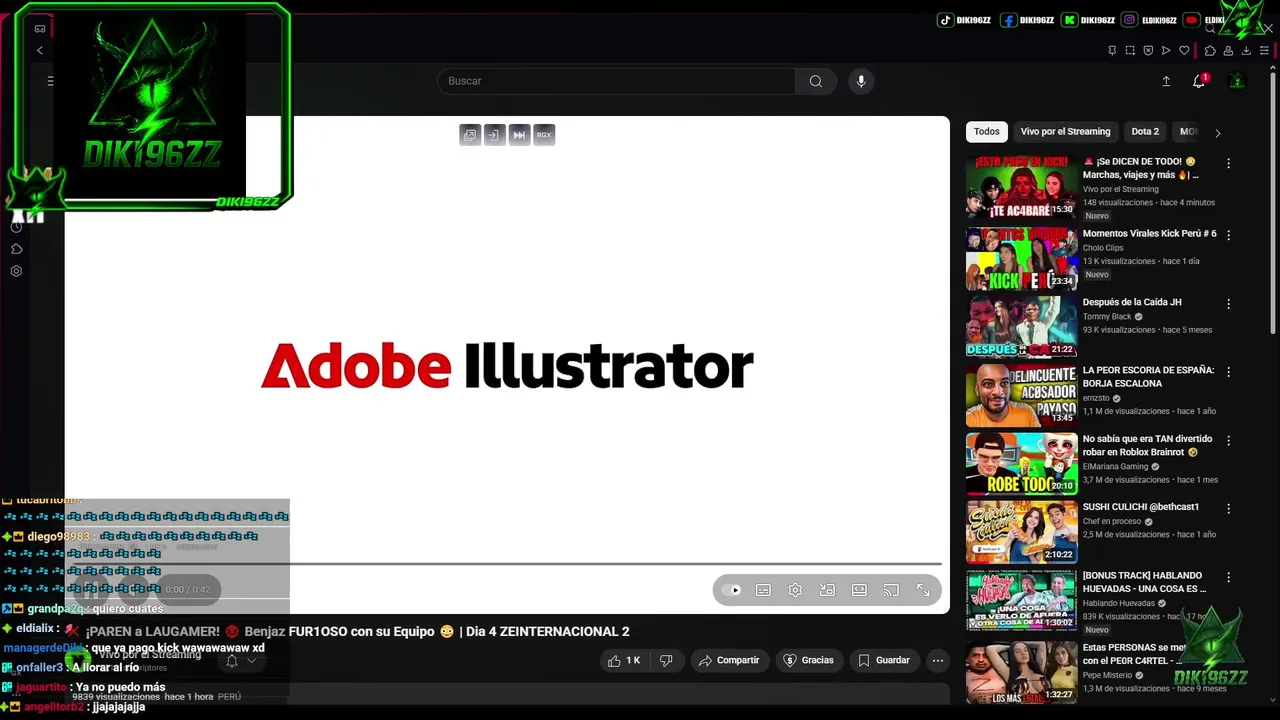The height and width of the screenshot is (720, 1280).
Task: Toggle subtitles in the video player
Action: [763, 590]
